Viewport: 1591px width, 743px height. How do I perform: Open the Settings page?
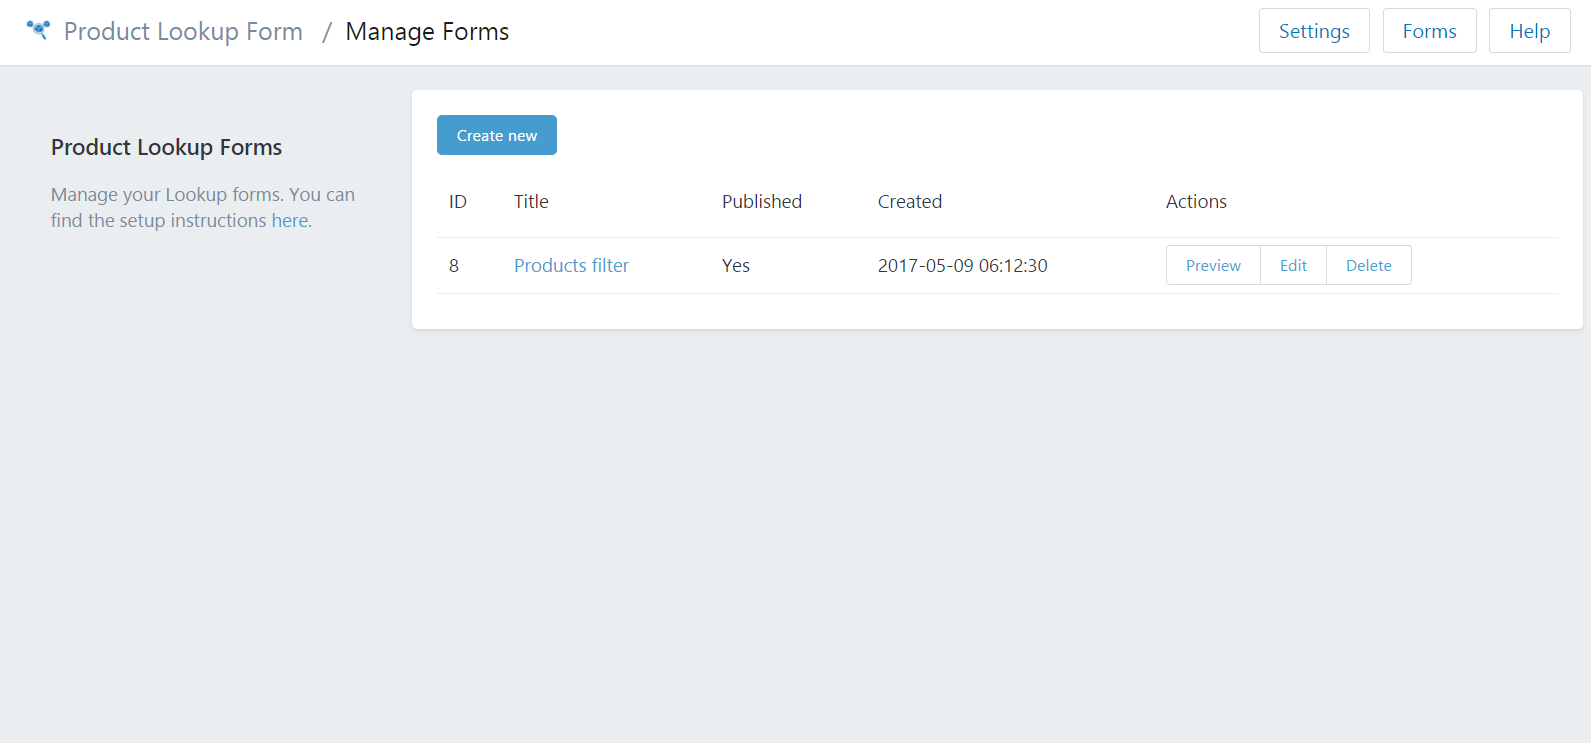[1314, 31]
